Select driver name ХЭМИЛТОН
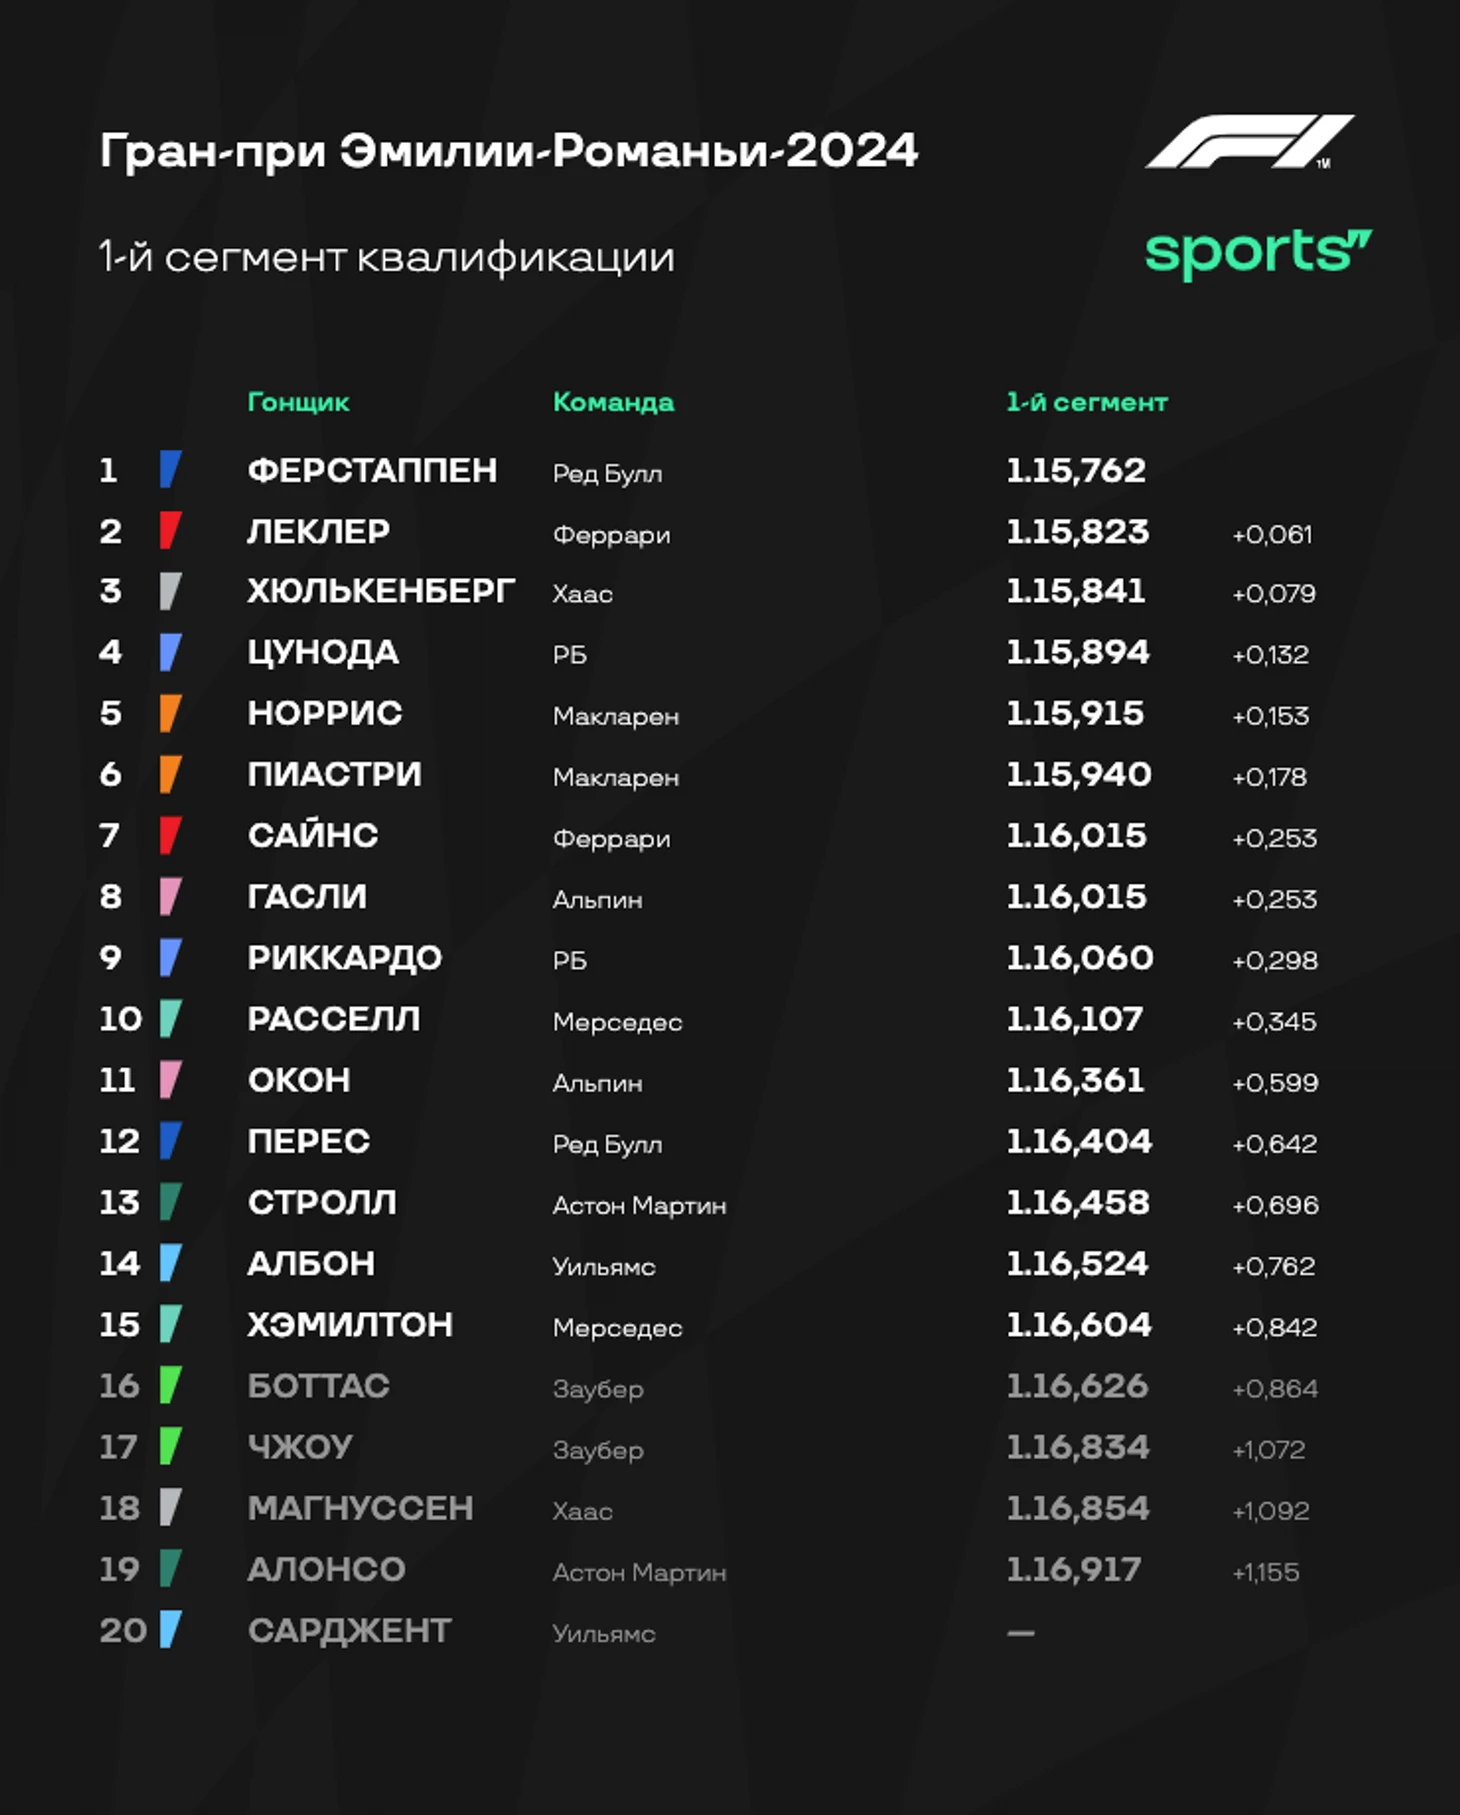The image size is (1460, 1815). coord(350,1324)
